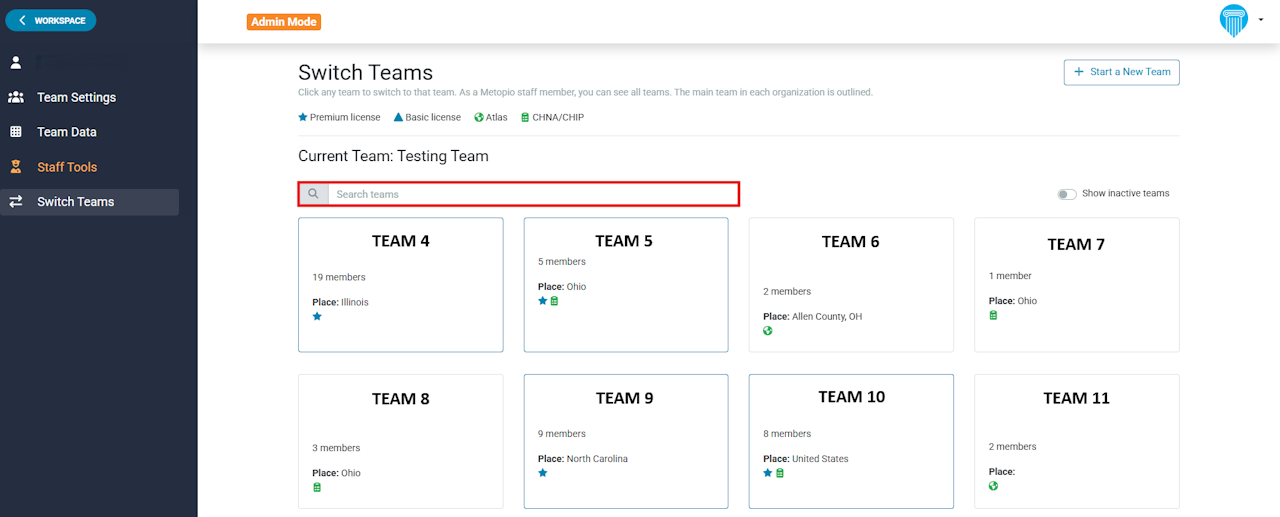Click the Staff Tools worker icon
The image size is (1280, 517).
pos(16,167)
